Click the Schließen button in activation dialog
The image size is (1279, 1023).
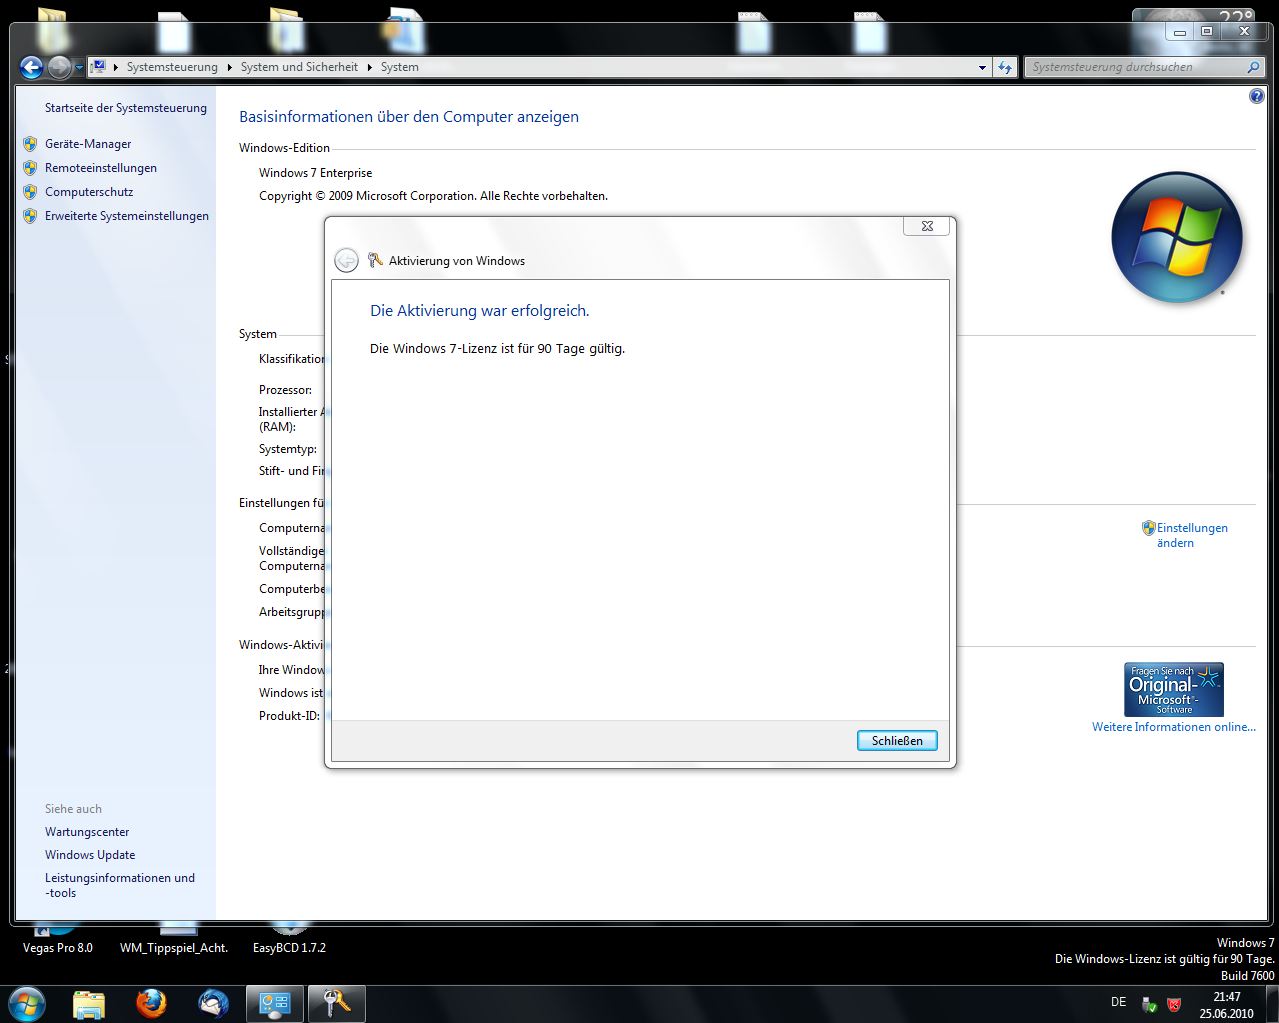click(x=897, y=740)
